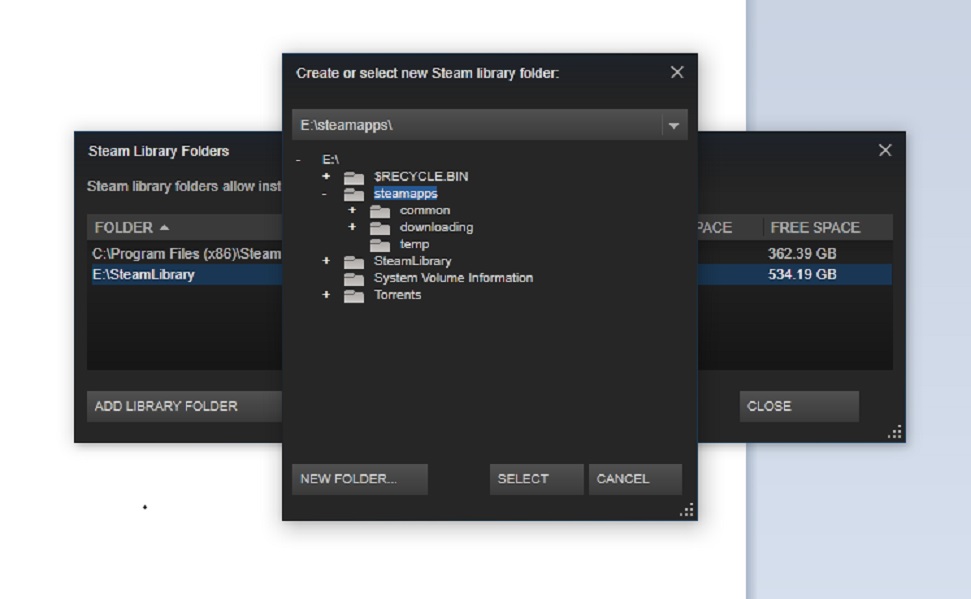Close the Steam Library Folders window

(x=886, y=150)
